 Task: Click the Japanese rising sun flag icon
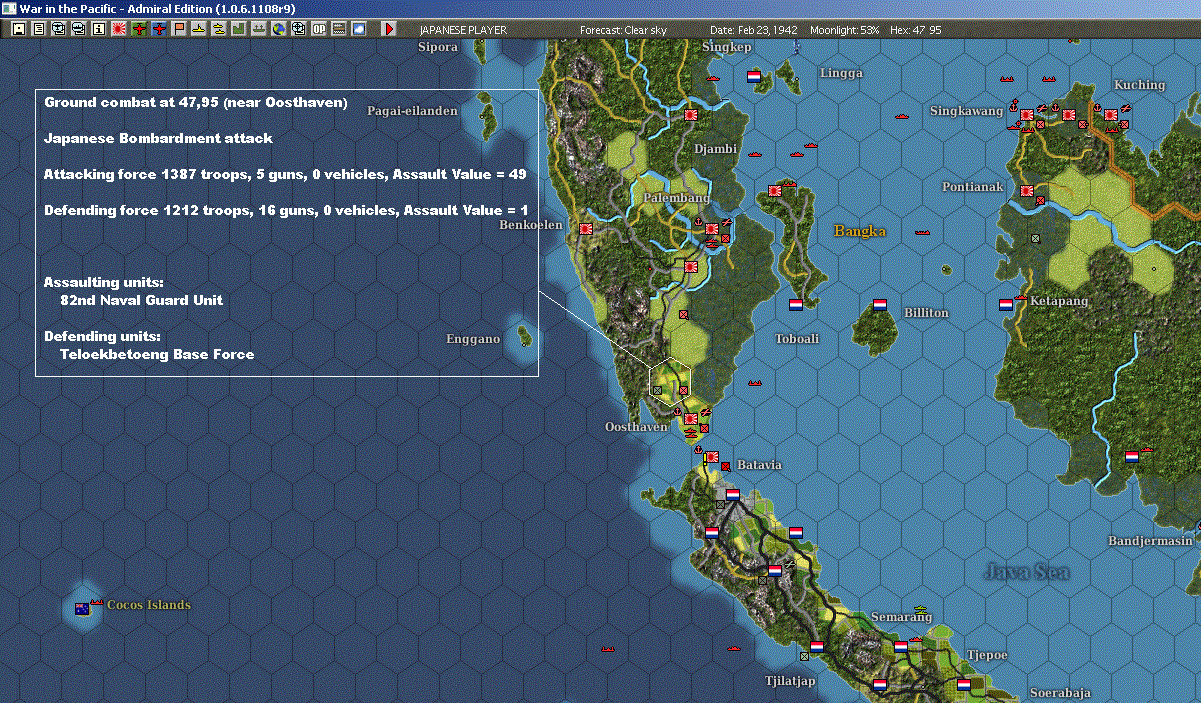[x=119, y=29]
